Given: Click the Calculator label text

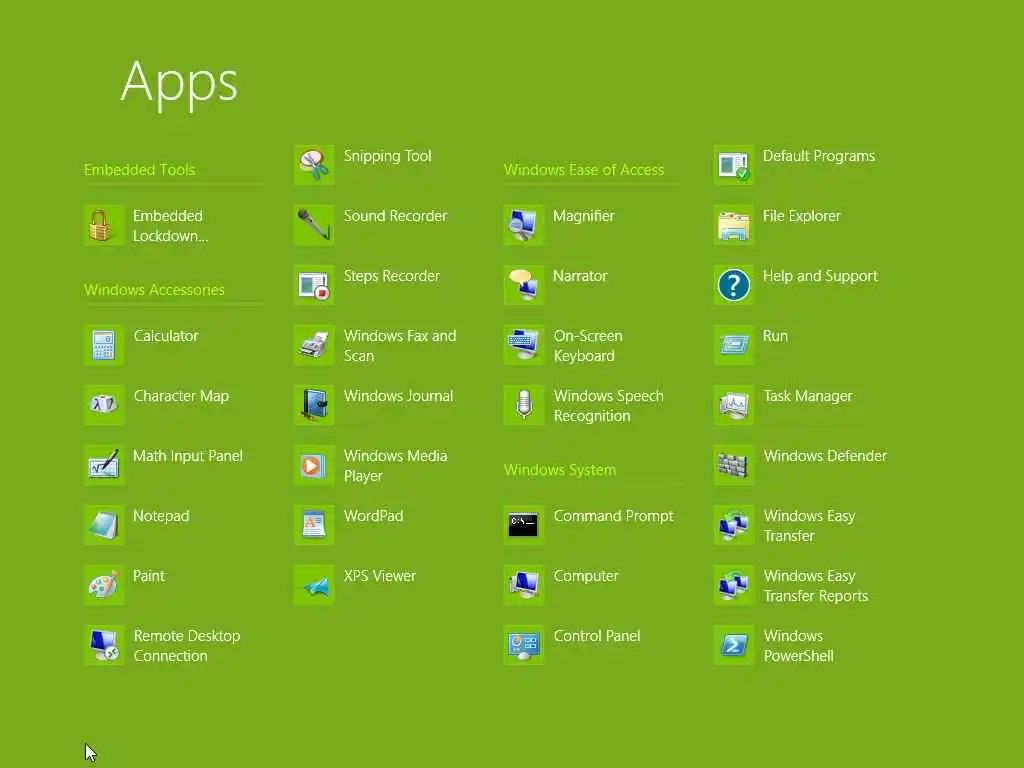Looking at the screenshot, I should 166,336.
